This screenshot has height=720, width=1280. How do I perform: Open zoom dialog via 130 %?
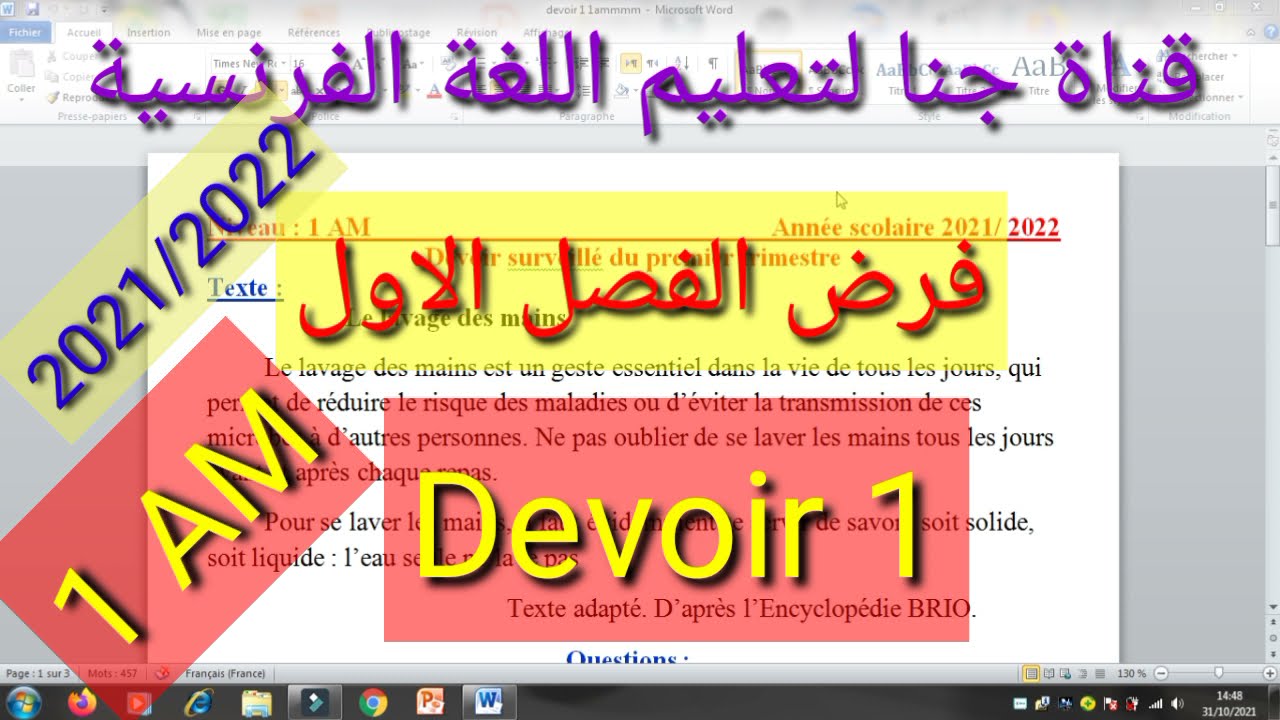click(x=1131, y=673)
